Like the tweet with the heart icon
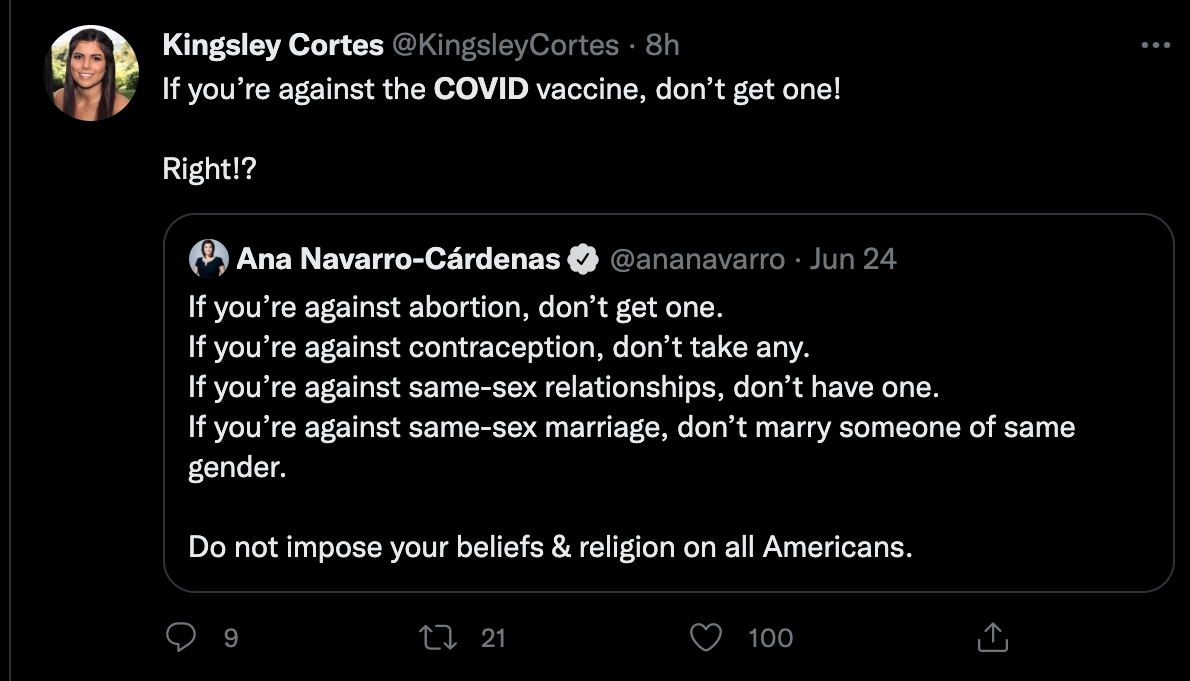 (x=706, y=637)
